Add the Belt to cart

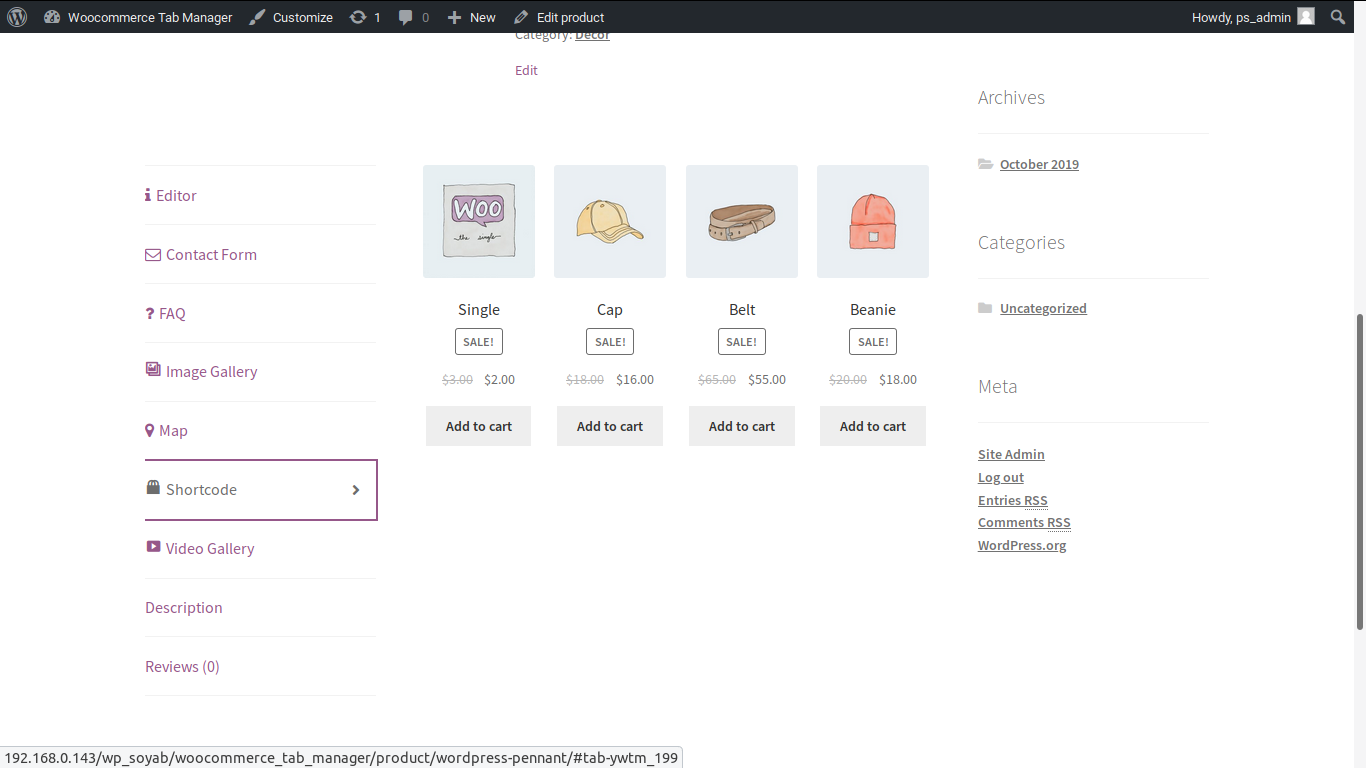tap(742, 426)
